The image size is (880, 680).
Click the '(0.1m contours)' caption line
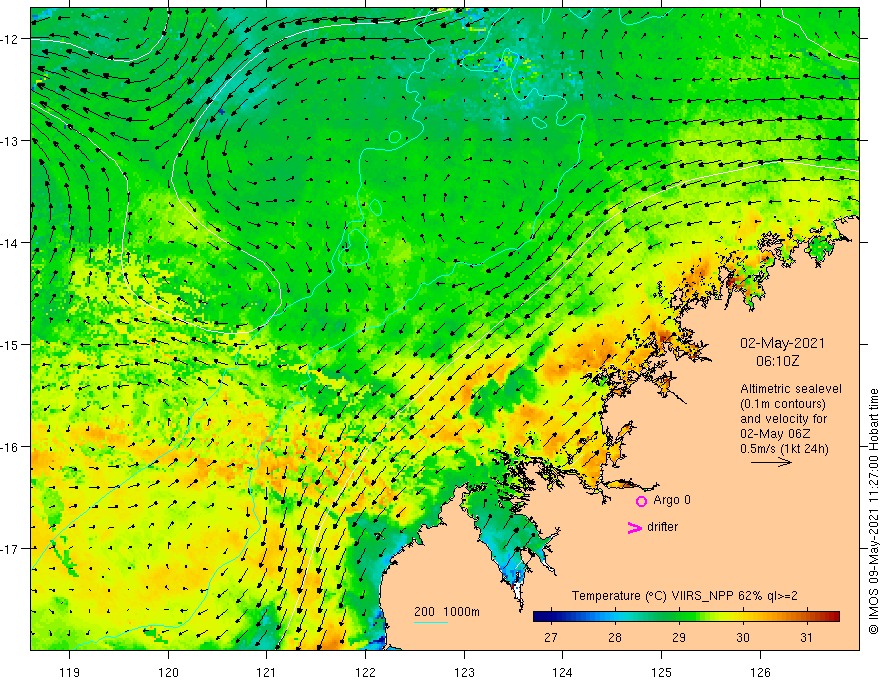[x=783, y=404]
